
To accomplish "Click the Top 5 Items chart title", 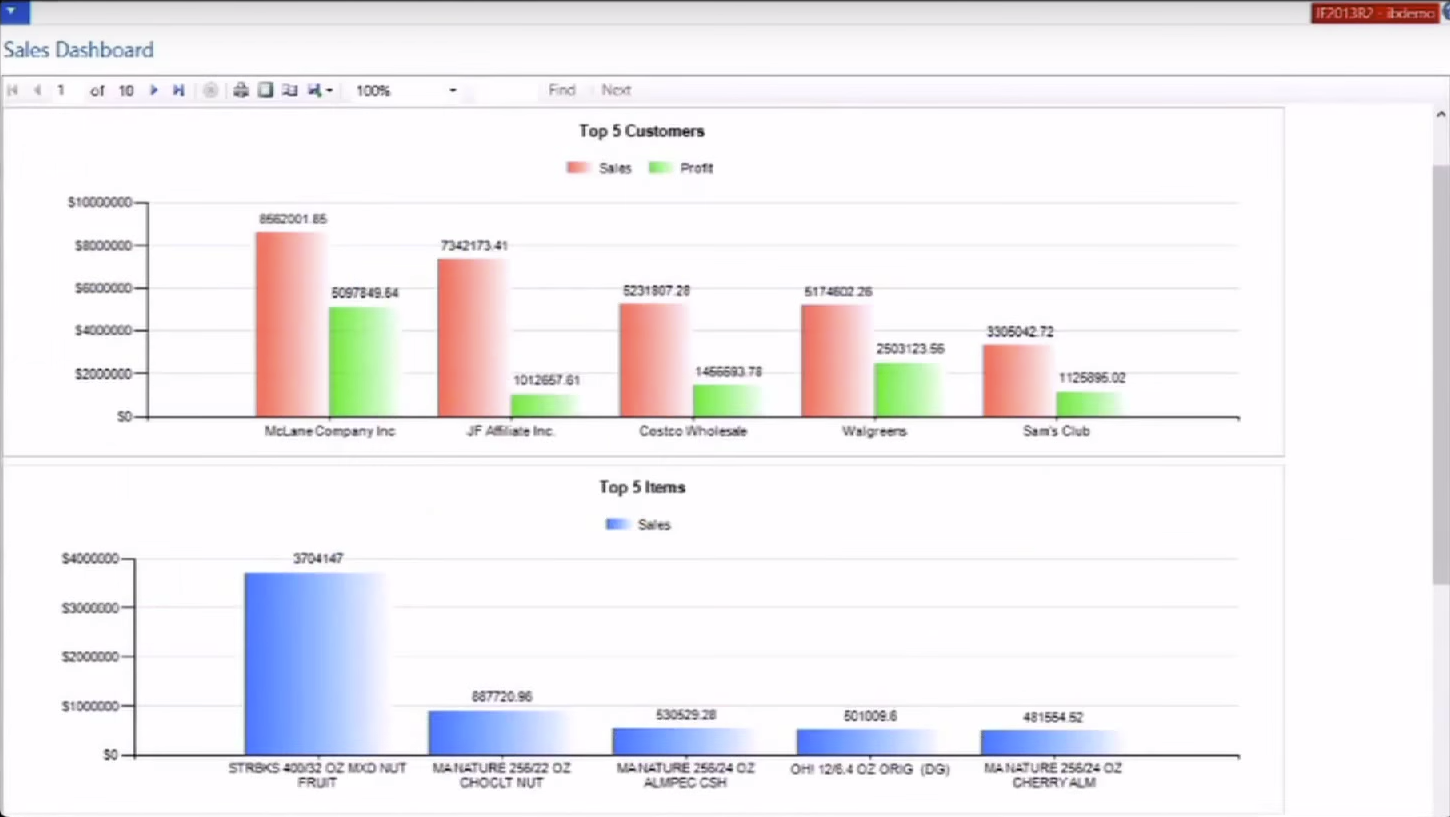I will coord(642,487).
